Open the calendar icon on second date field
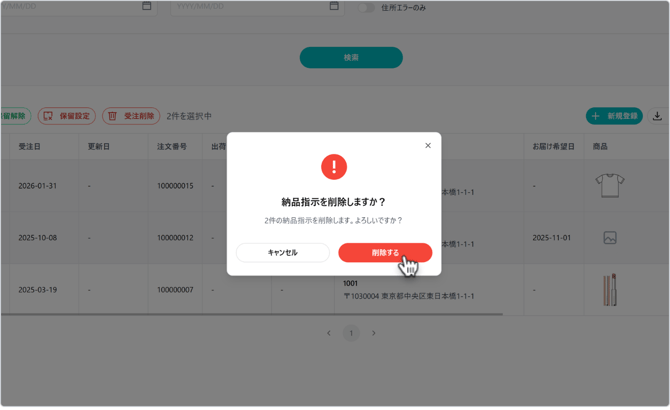This screenshot has width=670, height=410. pos(334,6)
